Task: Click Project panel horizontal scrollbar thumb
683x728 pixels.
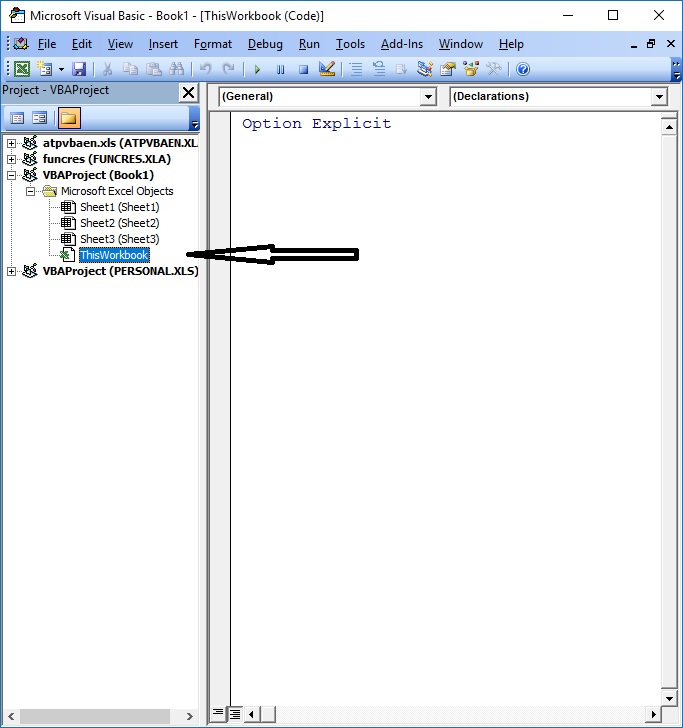Action: (95, 716)
